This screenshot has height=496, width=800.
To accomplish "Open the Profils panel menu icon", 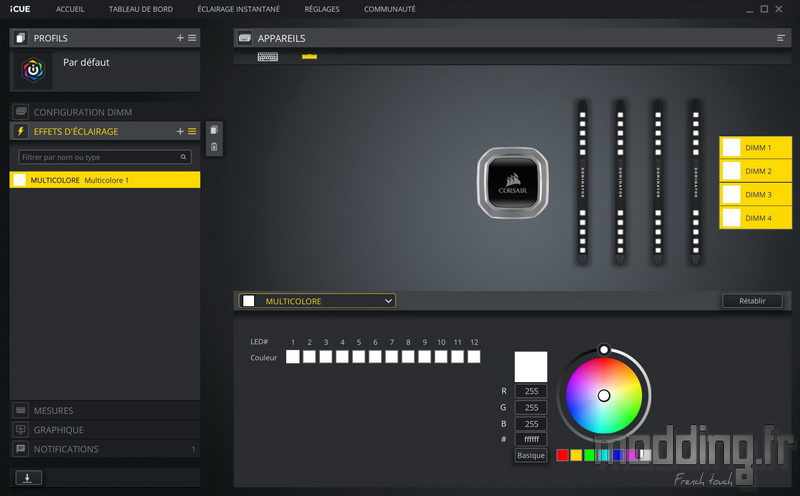I will tap(192, 38).
